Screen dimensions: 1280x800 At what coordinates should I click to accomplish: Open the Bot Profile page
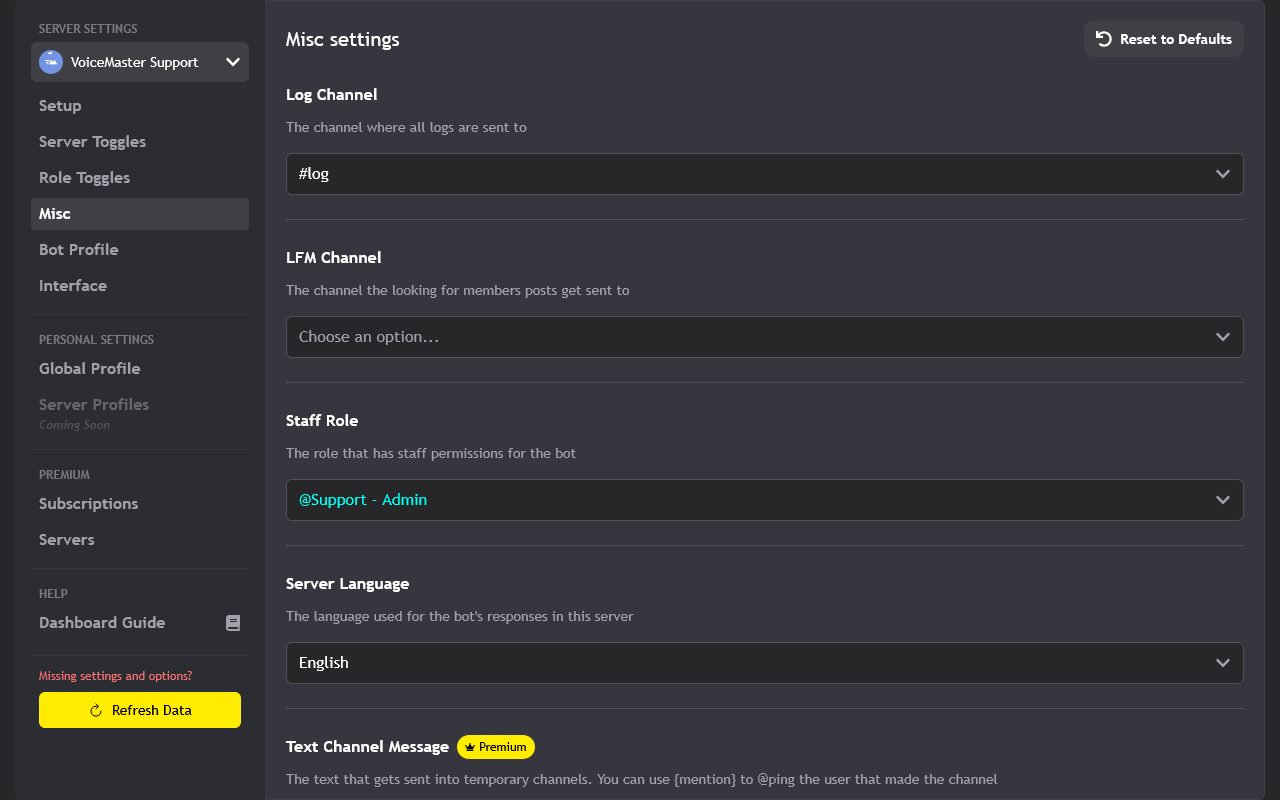(x=78, y=249)
